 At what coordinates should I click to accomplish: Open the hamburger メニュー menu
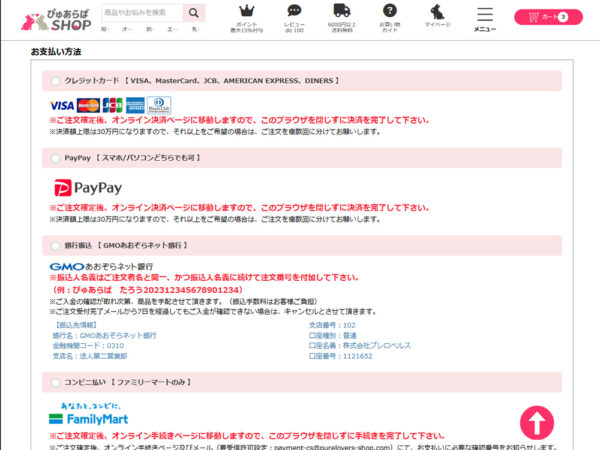(485, 19)
